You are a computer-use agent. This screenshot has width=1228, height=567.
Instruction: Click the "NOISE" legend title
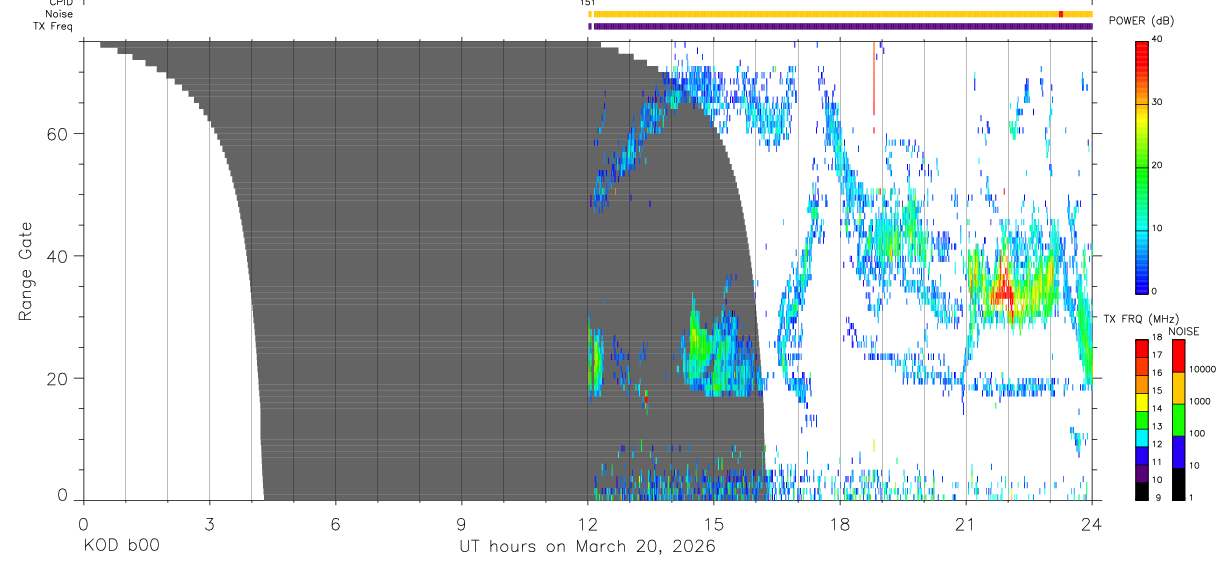pos(1184,331)
